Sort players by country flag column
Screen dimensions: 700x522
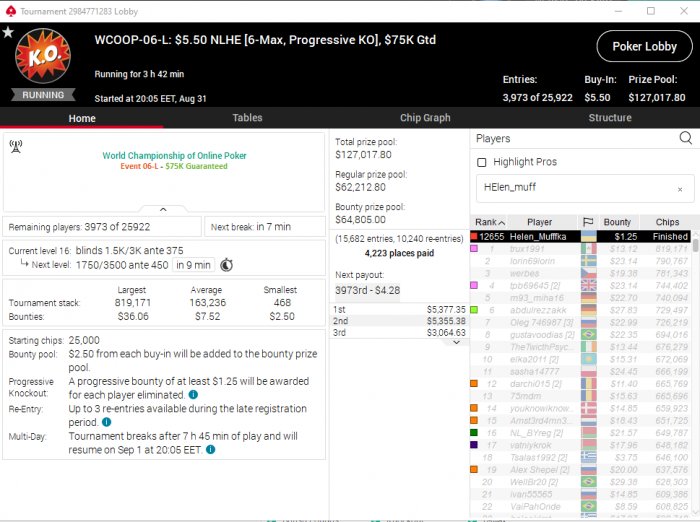(588, 222)
